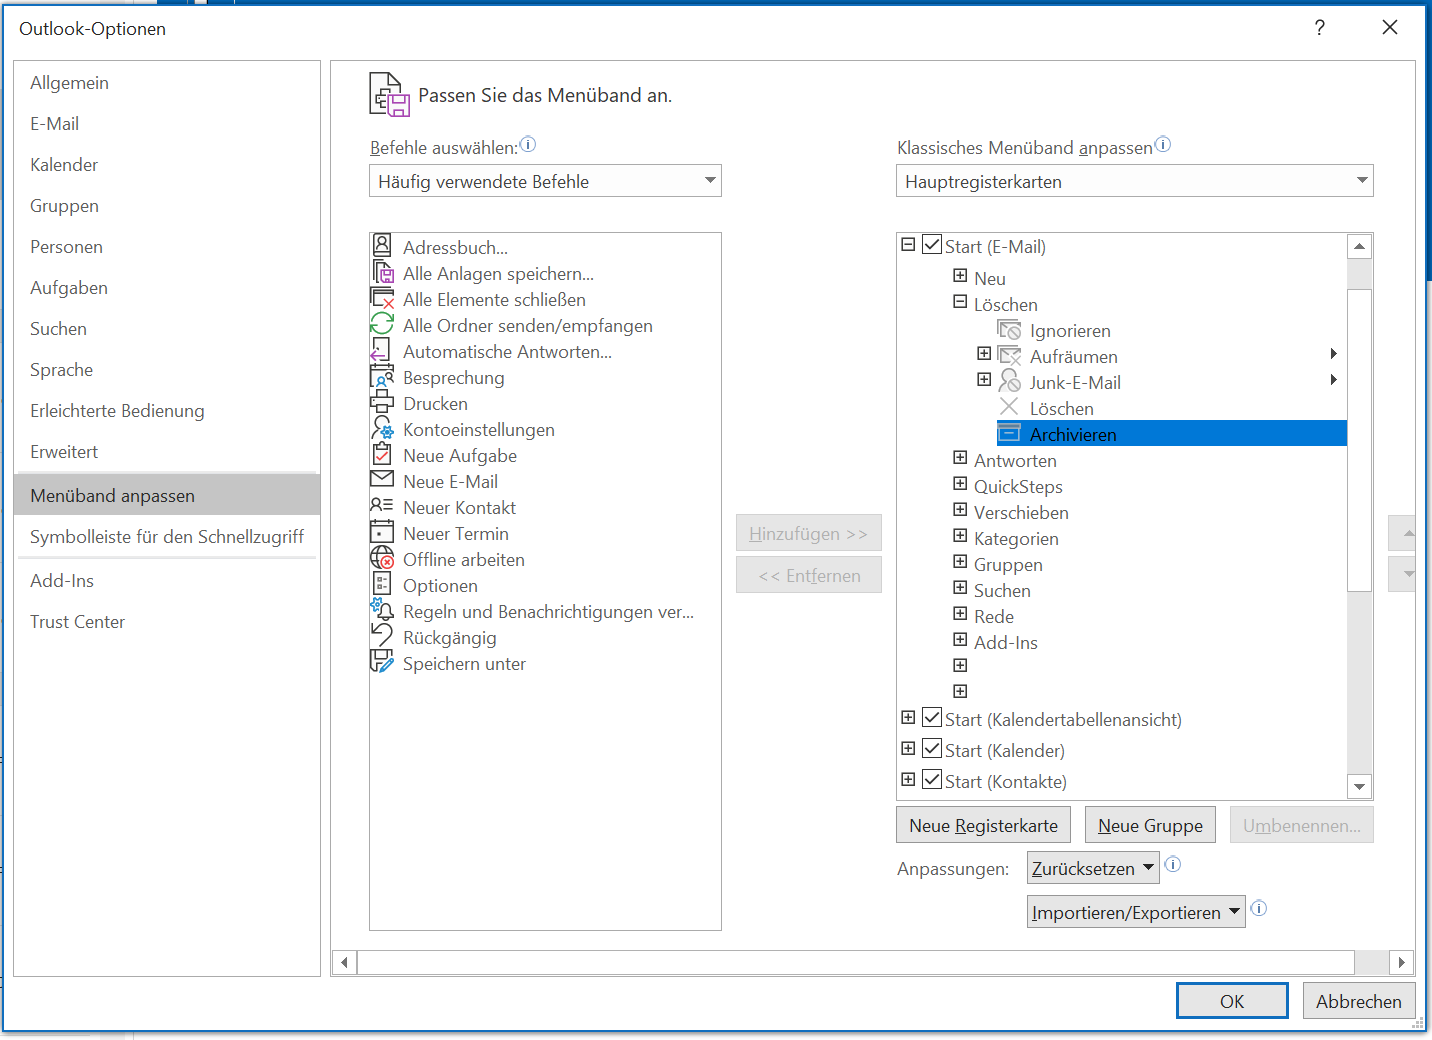Click the Rückgängig undo icon
The image size is (1432, 1040).
[382, 636]
